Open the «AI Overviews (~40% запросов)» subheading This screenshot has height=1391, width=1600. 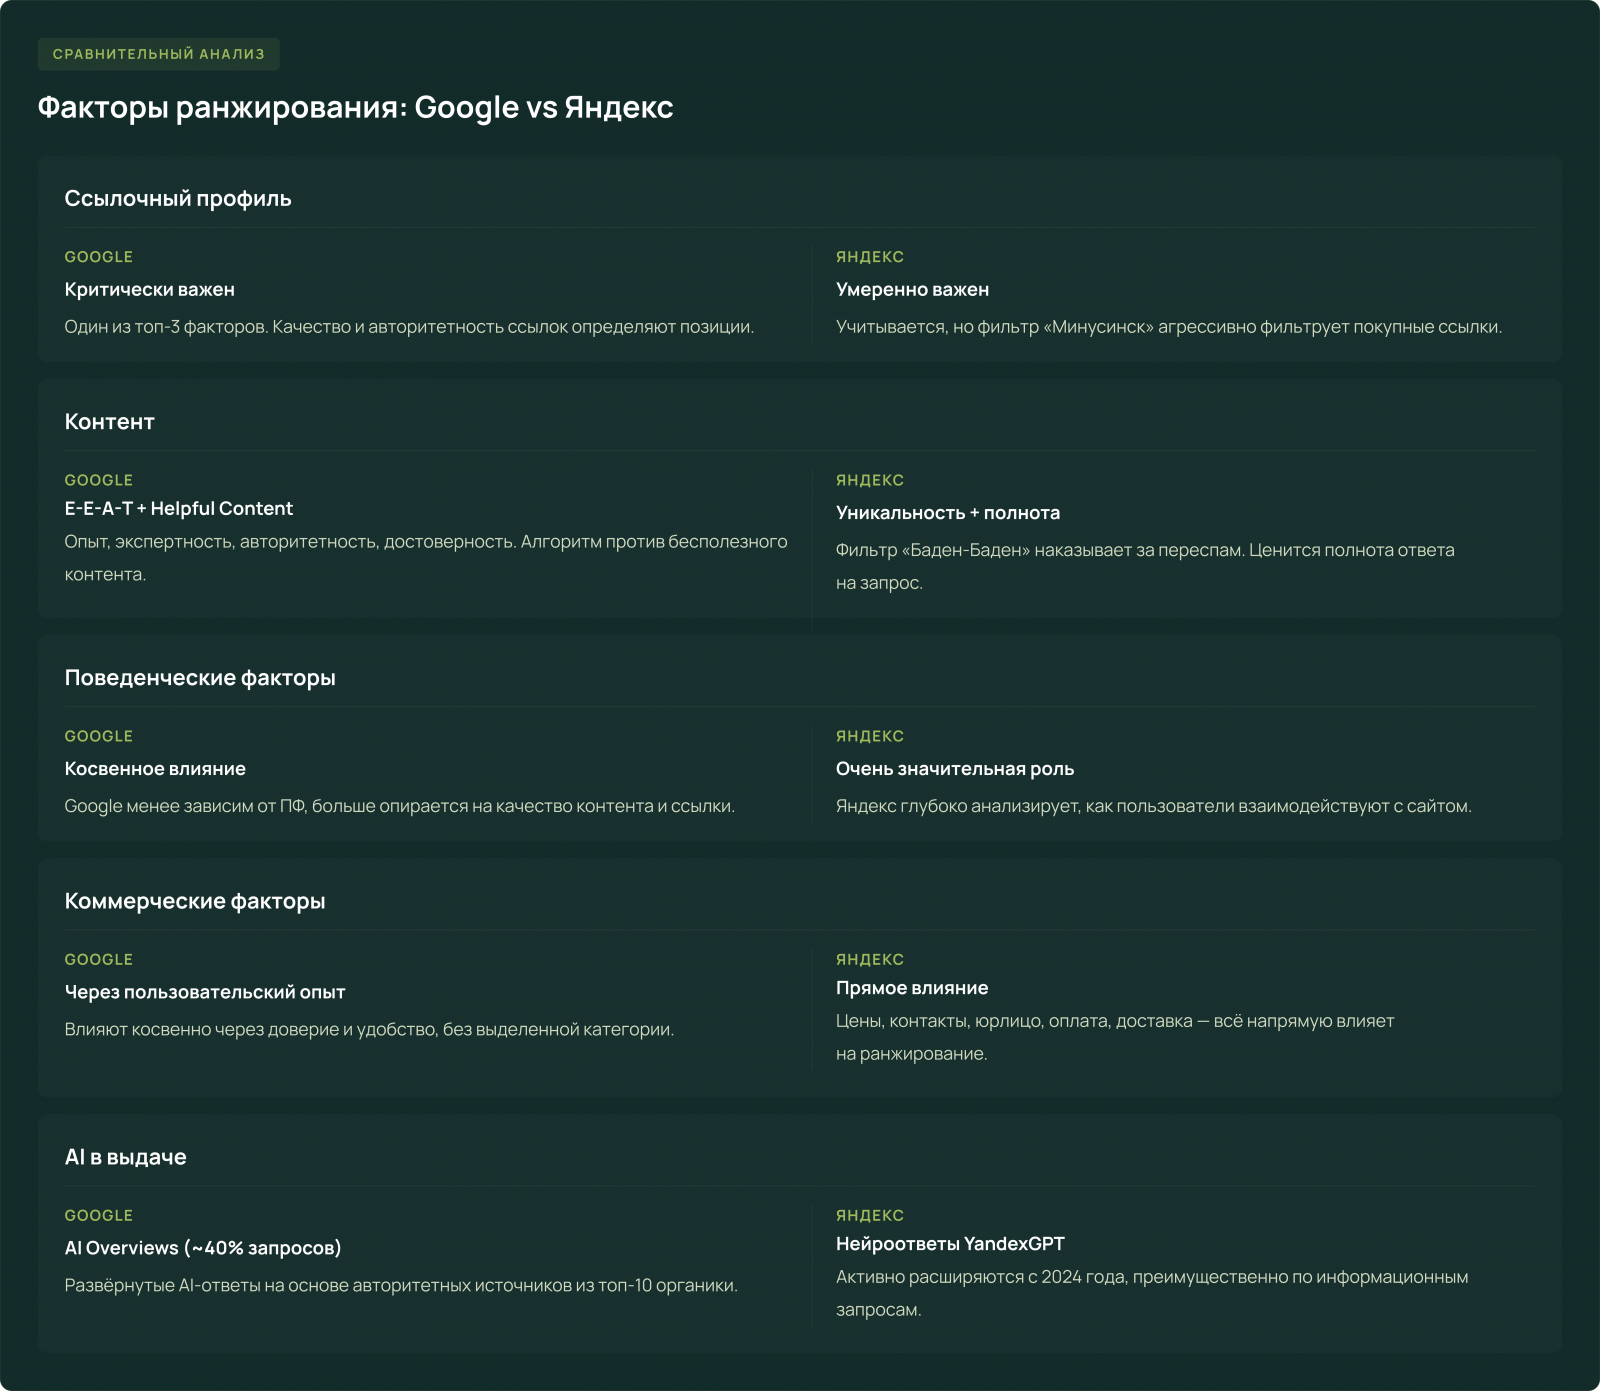point(203,1248)
